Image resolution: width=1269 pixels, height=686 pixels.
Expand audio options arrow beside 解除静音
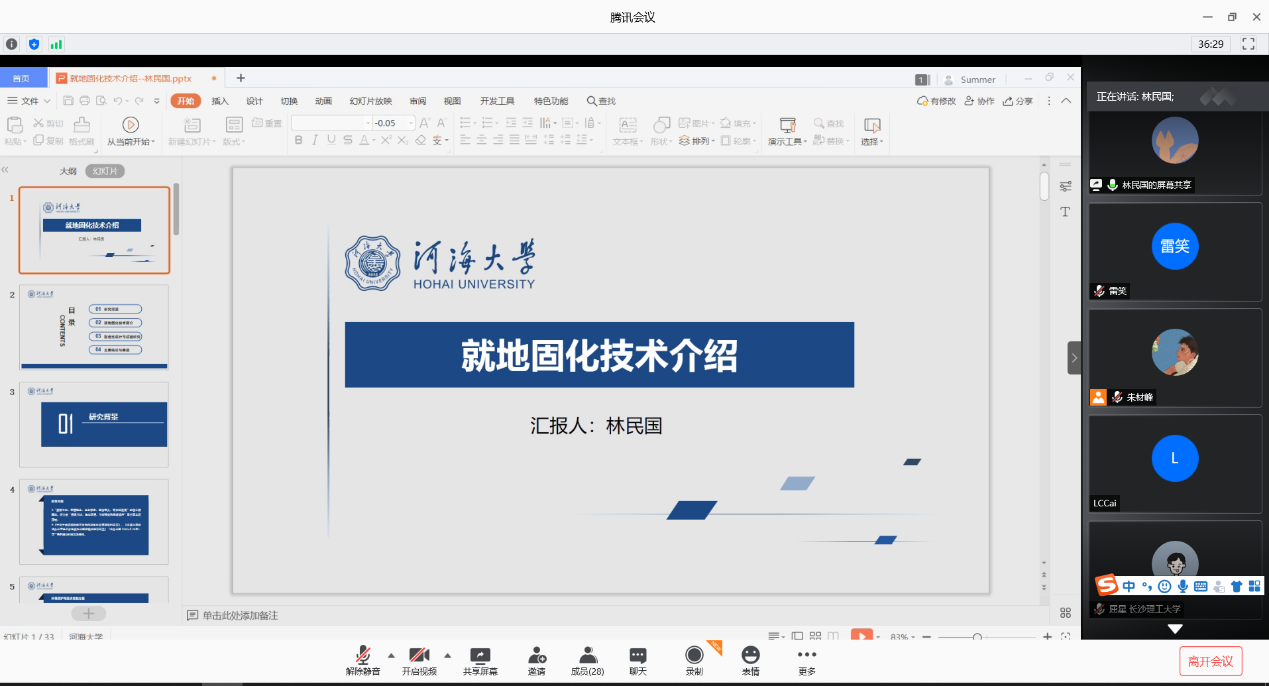pyautogui.click(x=391, y=656)
